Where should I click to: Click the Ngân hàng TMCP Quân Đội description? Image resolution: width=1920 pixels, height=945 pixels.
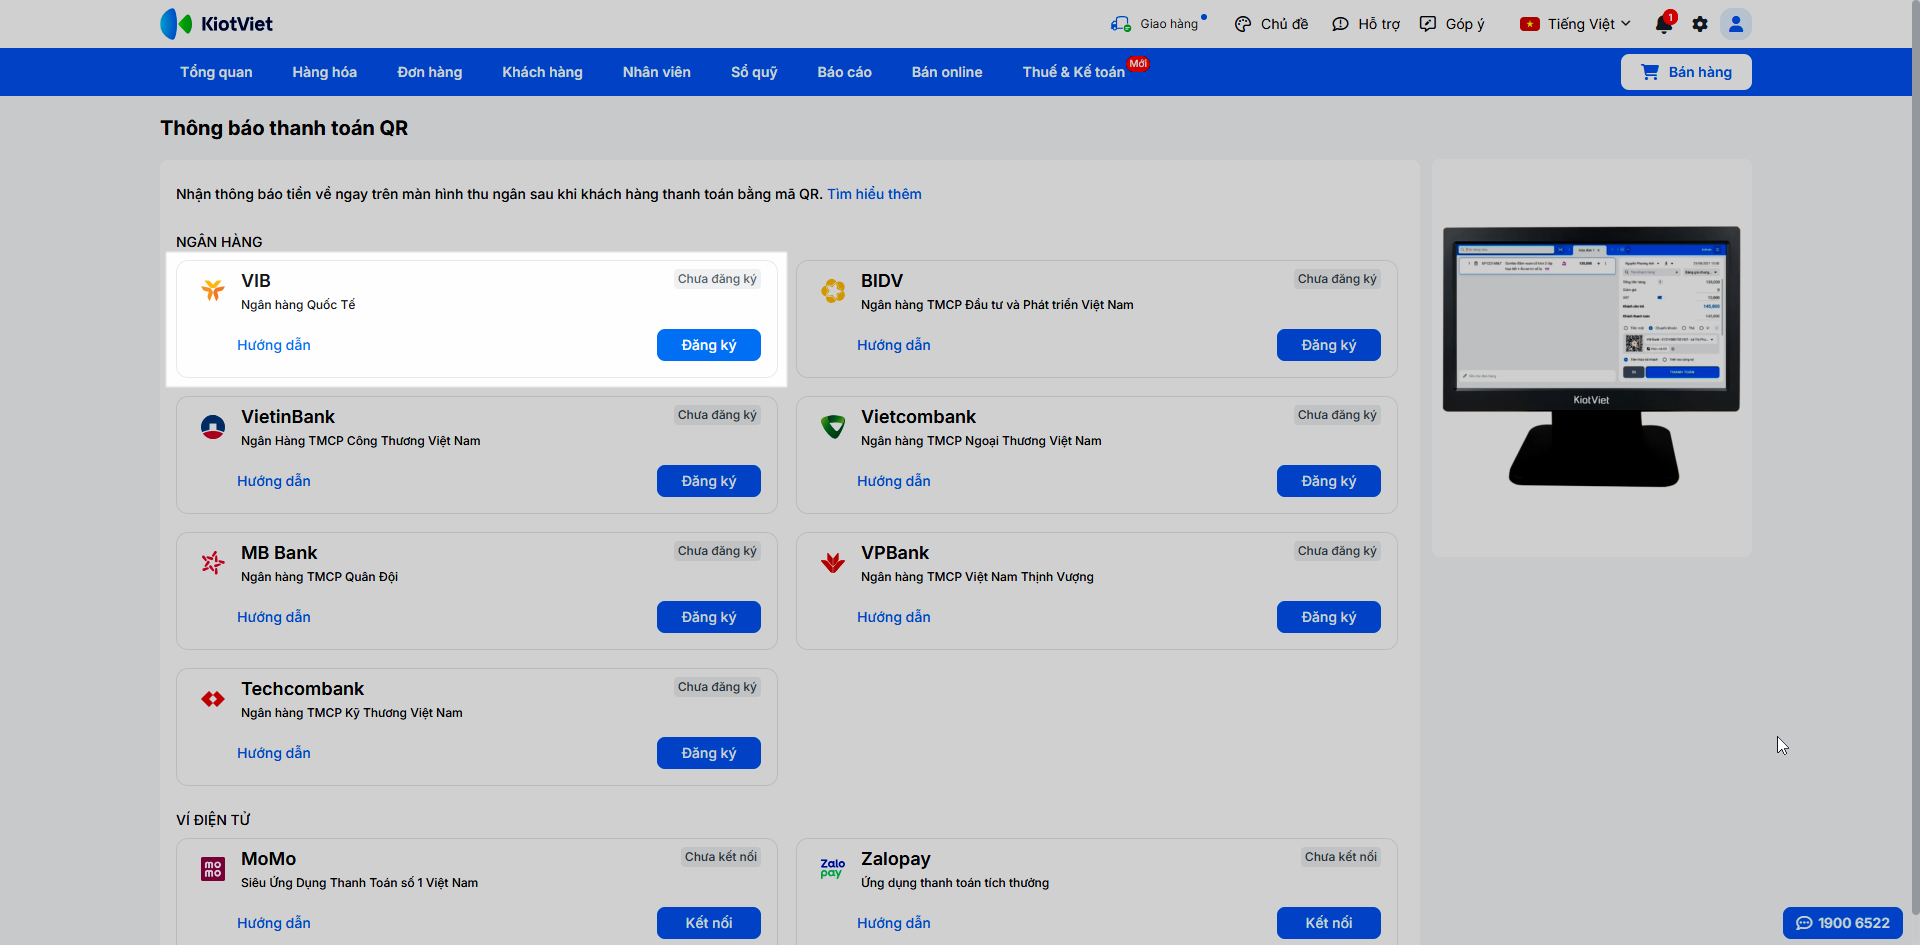(319, 577)
